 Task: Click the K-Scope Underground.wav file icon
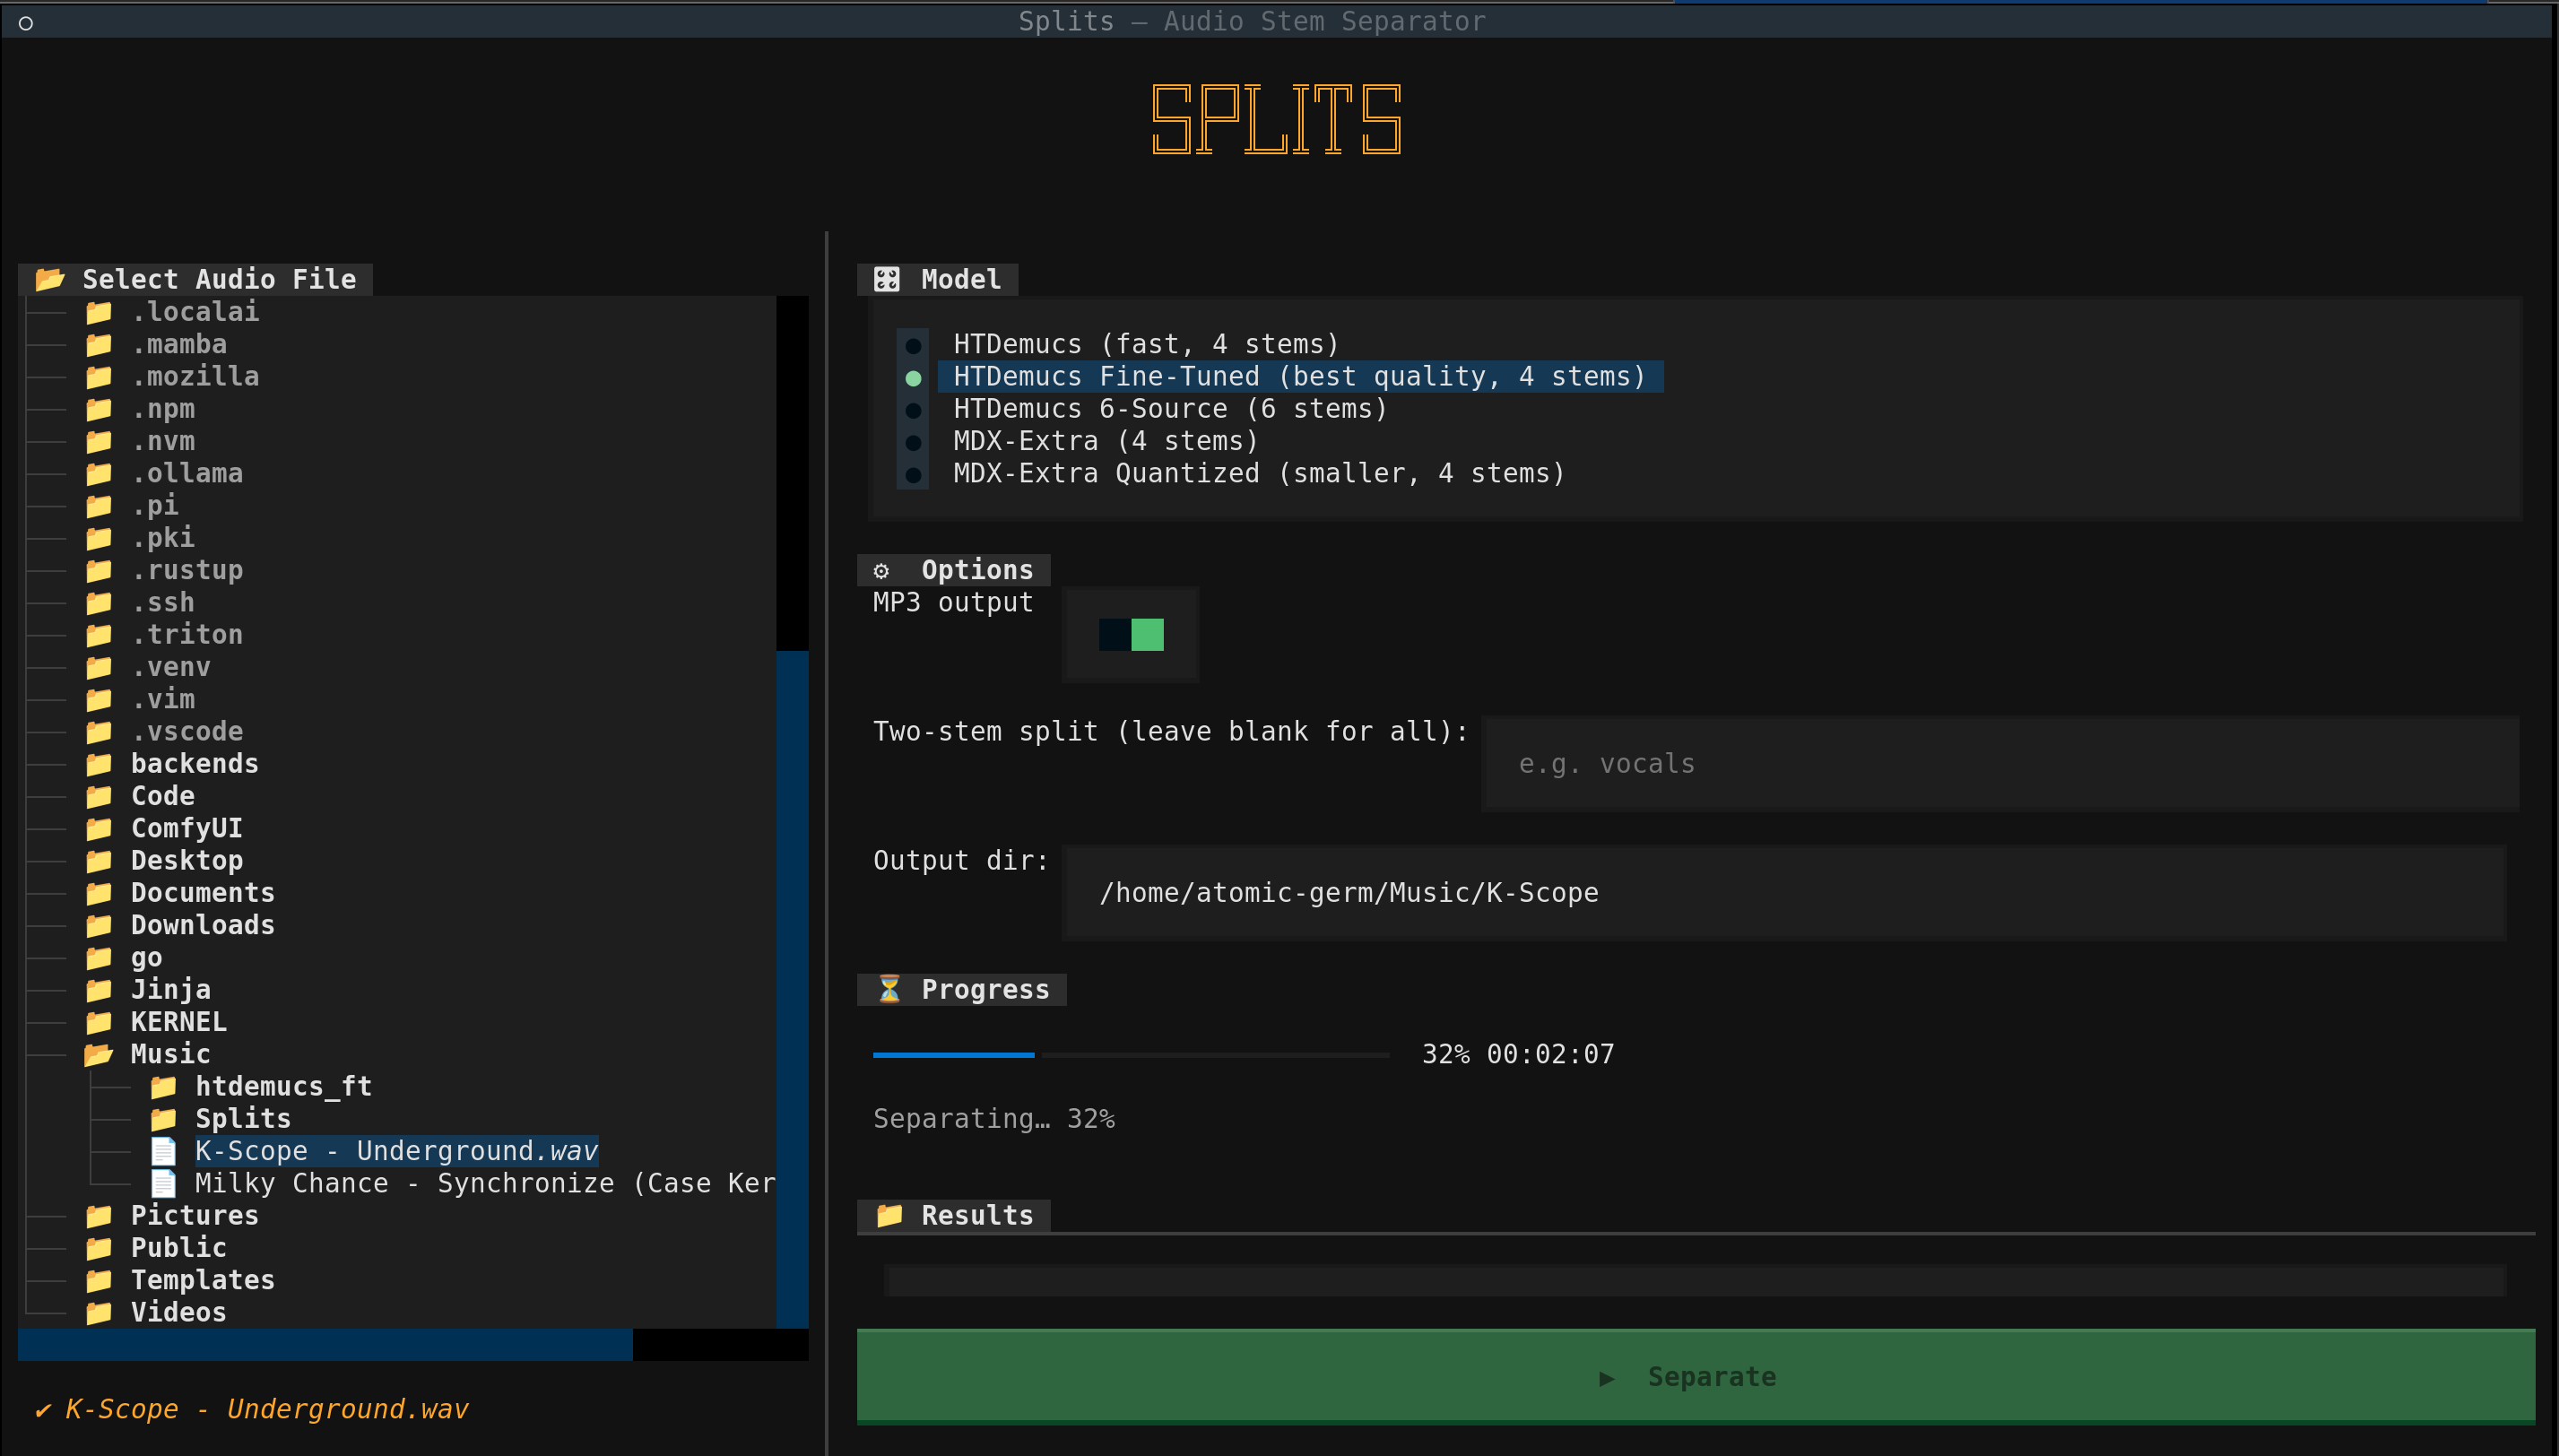point(163,1151)
